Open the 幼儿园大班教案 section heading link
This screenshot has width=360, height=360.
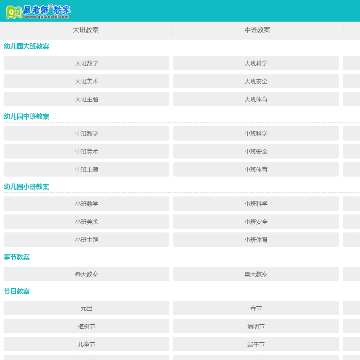tap(26, 46)
